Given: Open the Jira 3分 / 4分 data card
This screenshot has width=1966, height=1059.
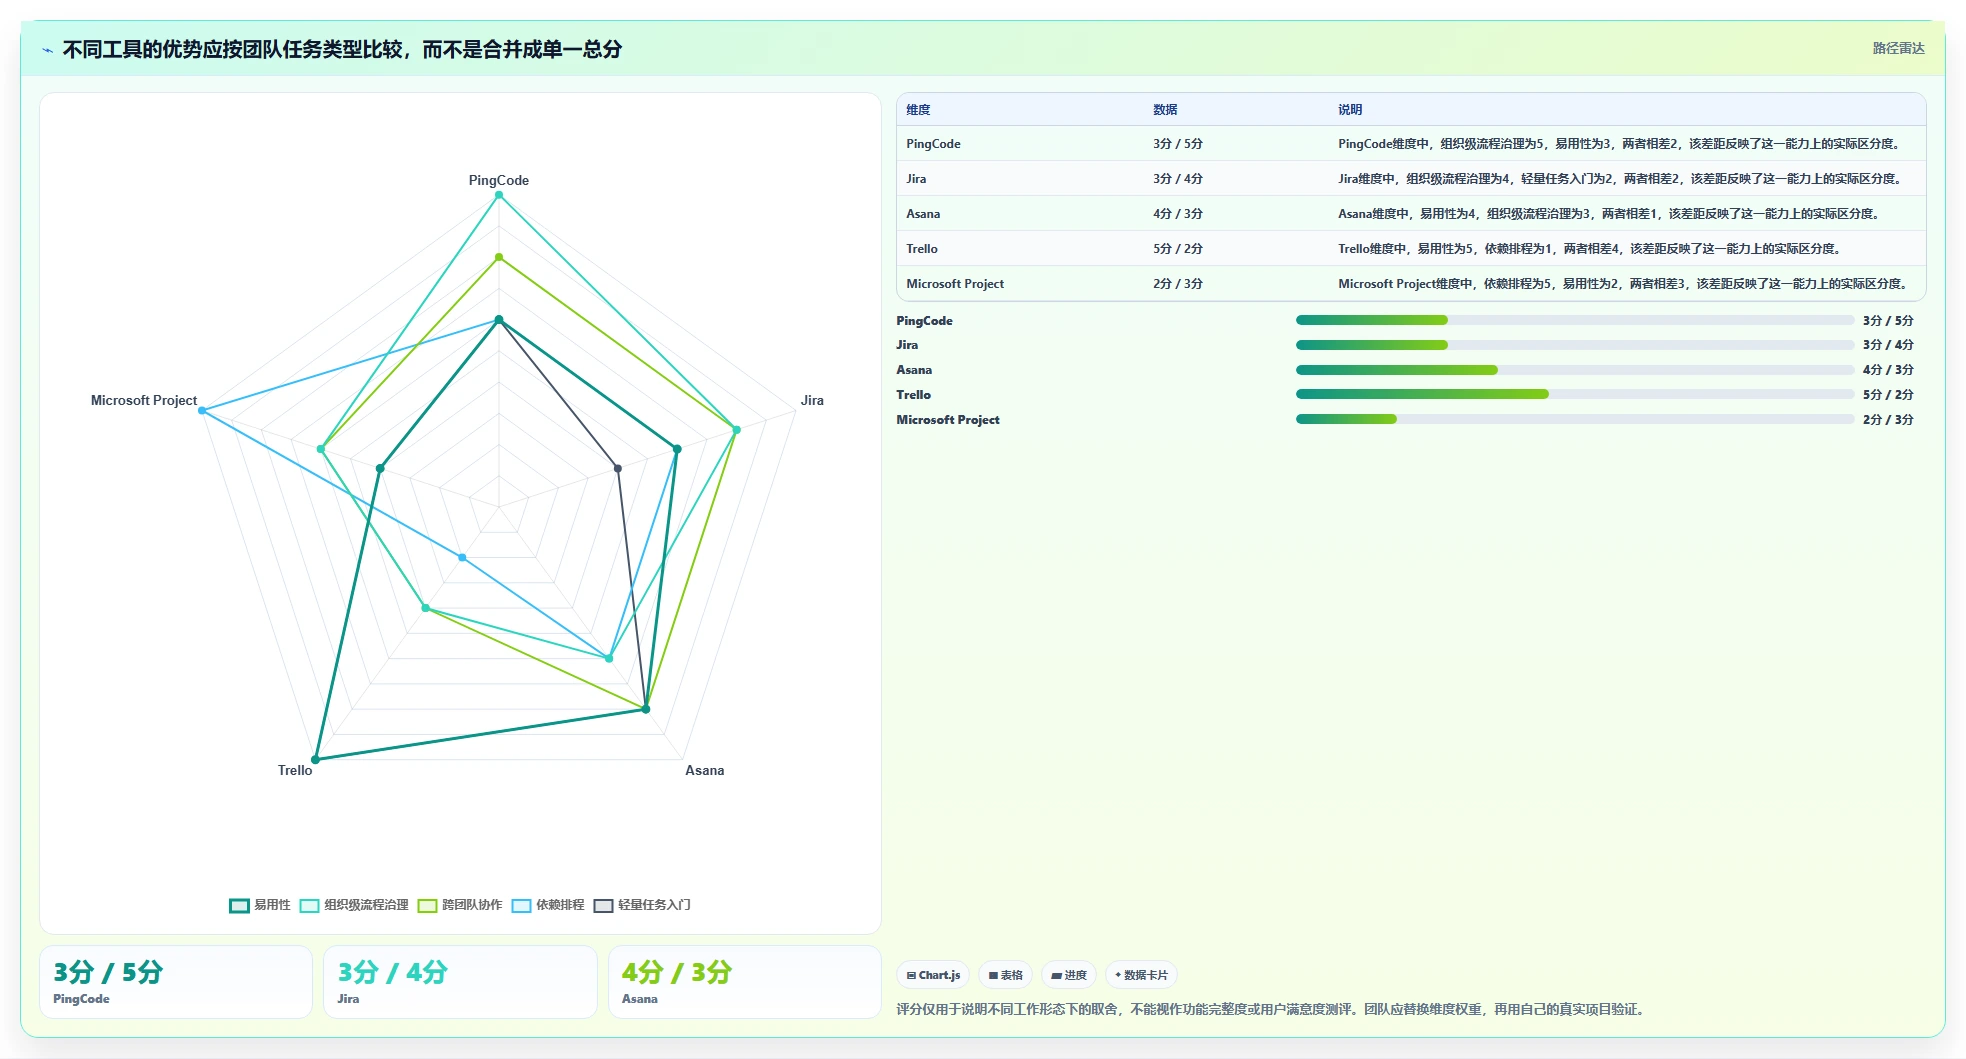Looking at the screenshot, I should click(x=460, y=982).
